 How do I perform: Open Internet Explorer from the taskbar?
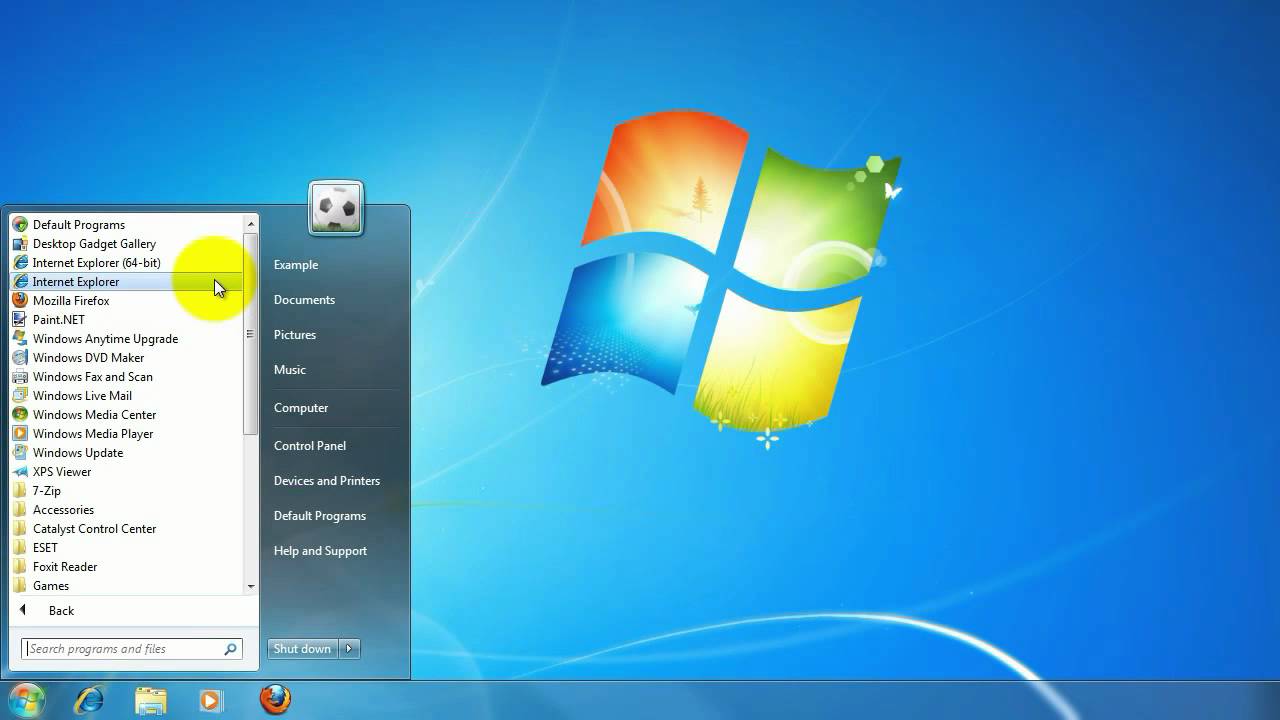89,700
